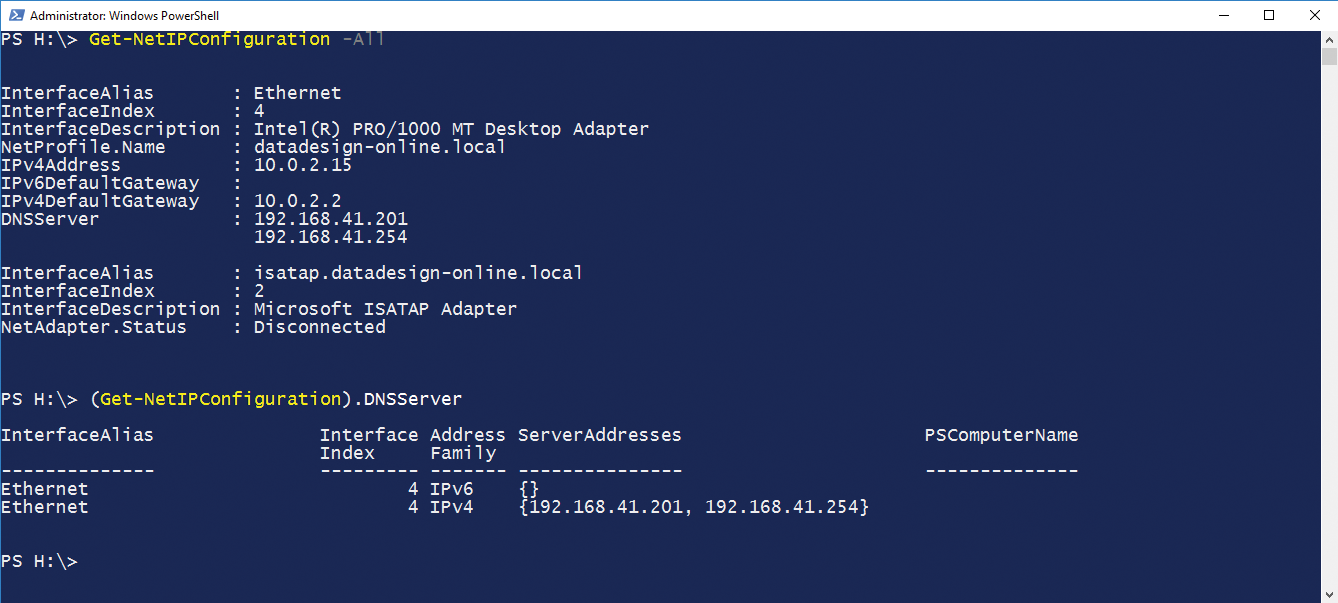This screenshot has width=1338, height=603.
Task: Click the scrollbar up arrow
Action: (1329, 39)
